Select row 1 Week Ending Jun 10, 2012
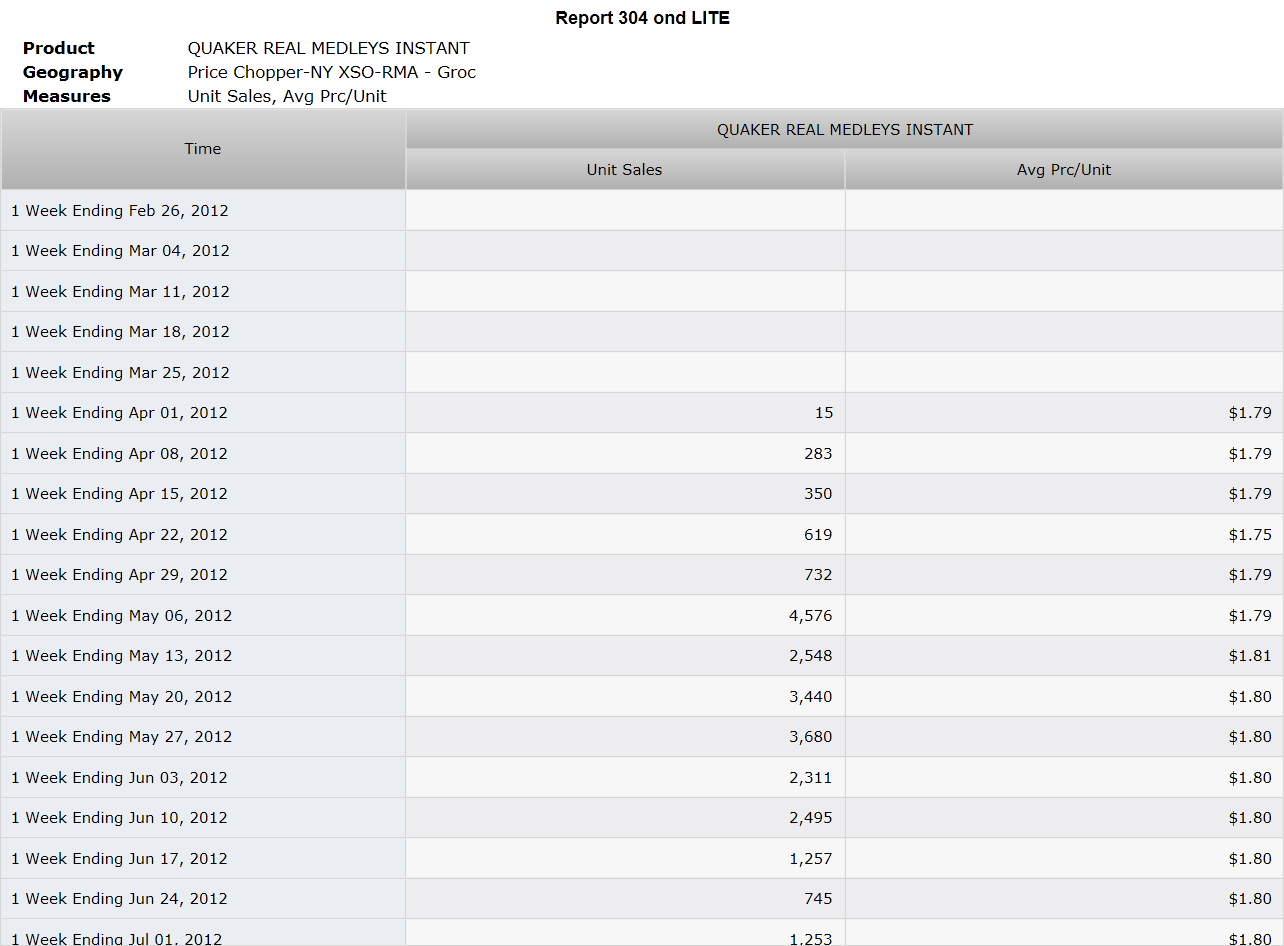1284x946 pixels. click(642, 818)
